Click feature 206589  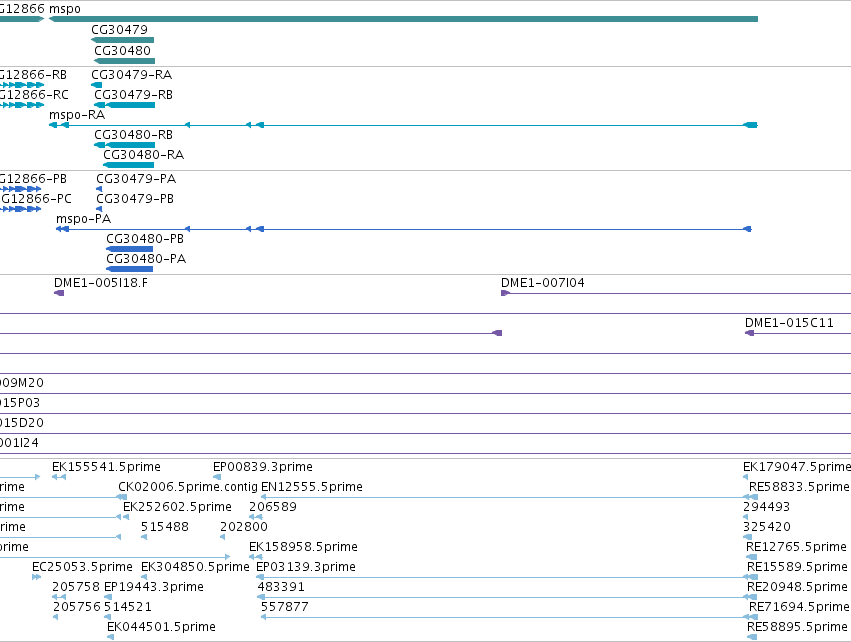273,507
